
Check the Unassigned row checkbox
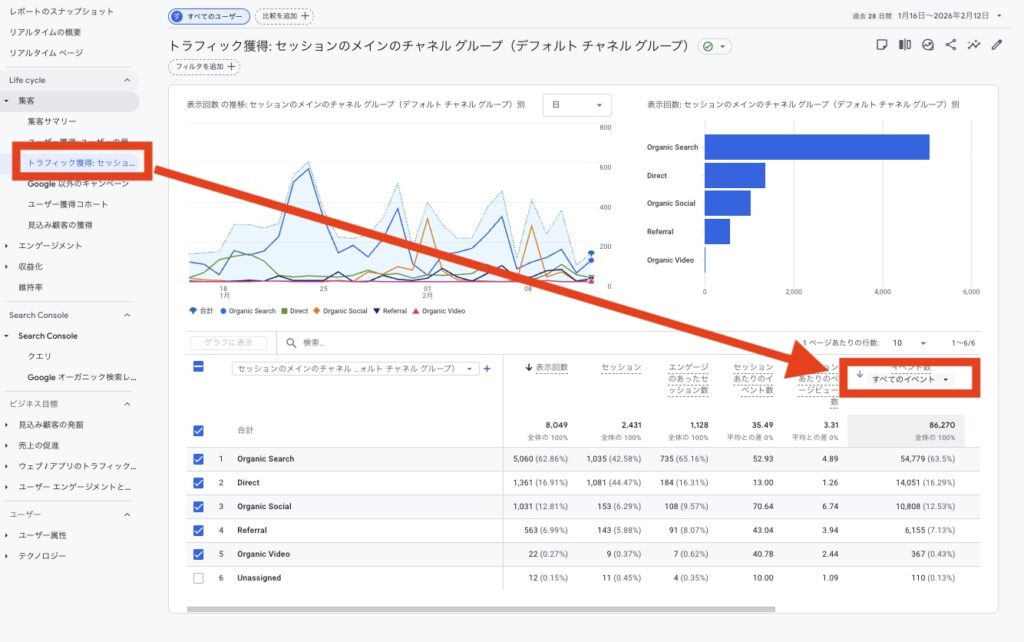pos(198,578)
